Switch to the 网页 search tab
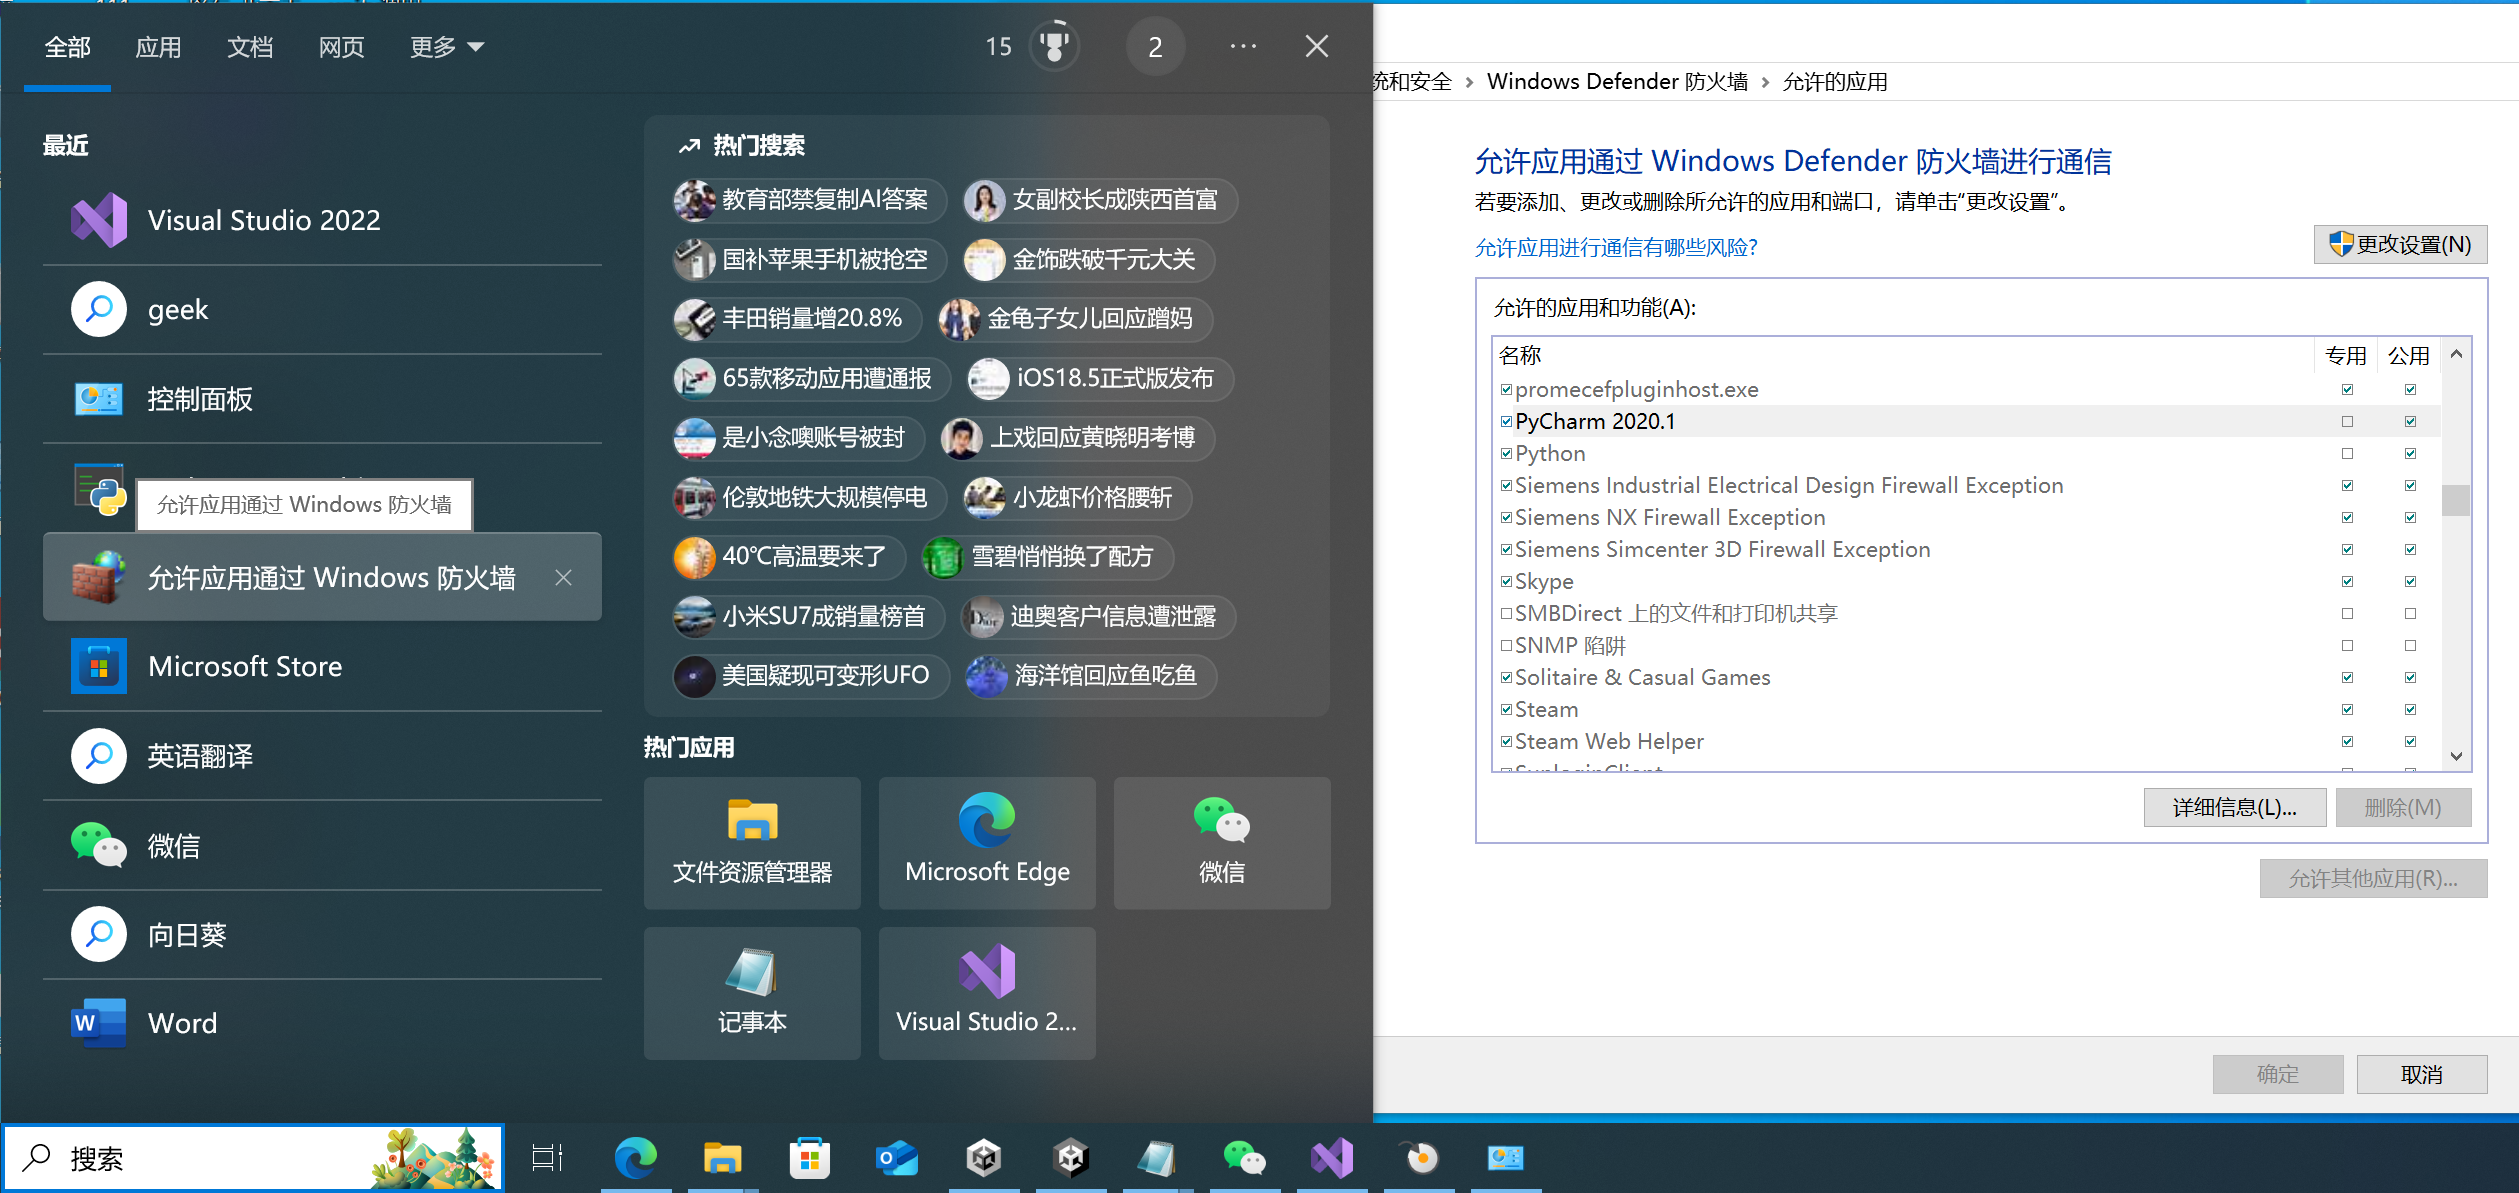 (341, 47)
